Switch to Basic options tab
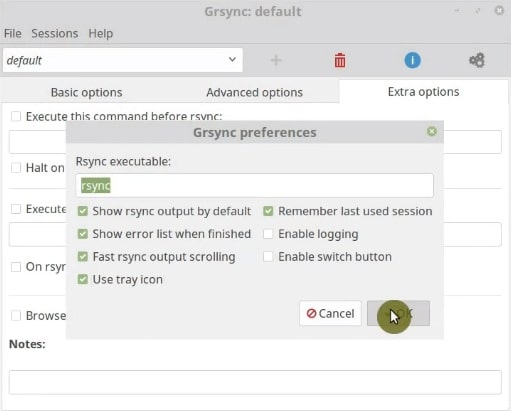This screenshot has width=511, height=411. pyautogui.click(x=86, y=92)
